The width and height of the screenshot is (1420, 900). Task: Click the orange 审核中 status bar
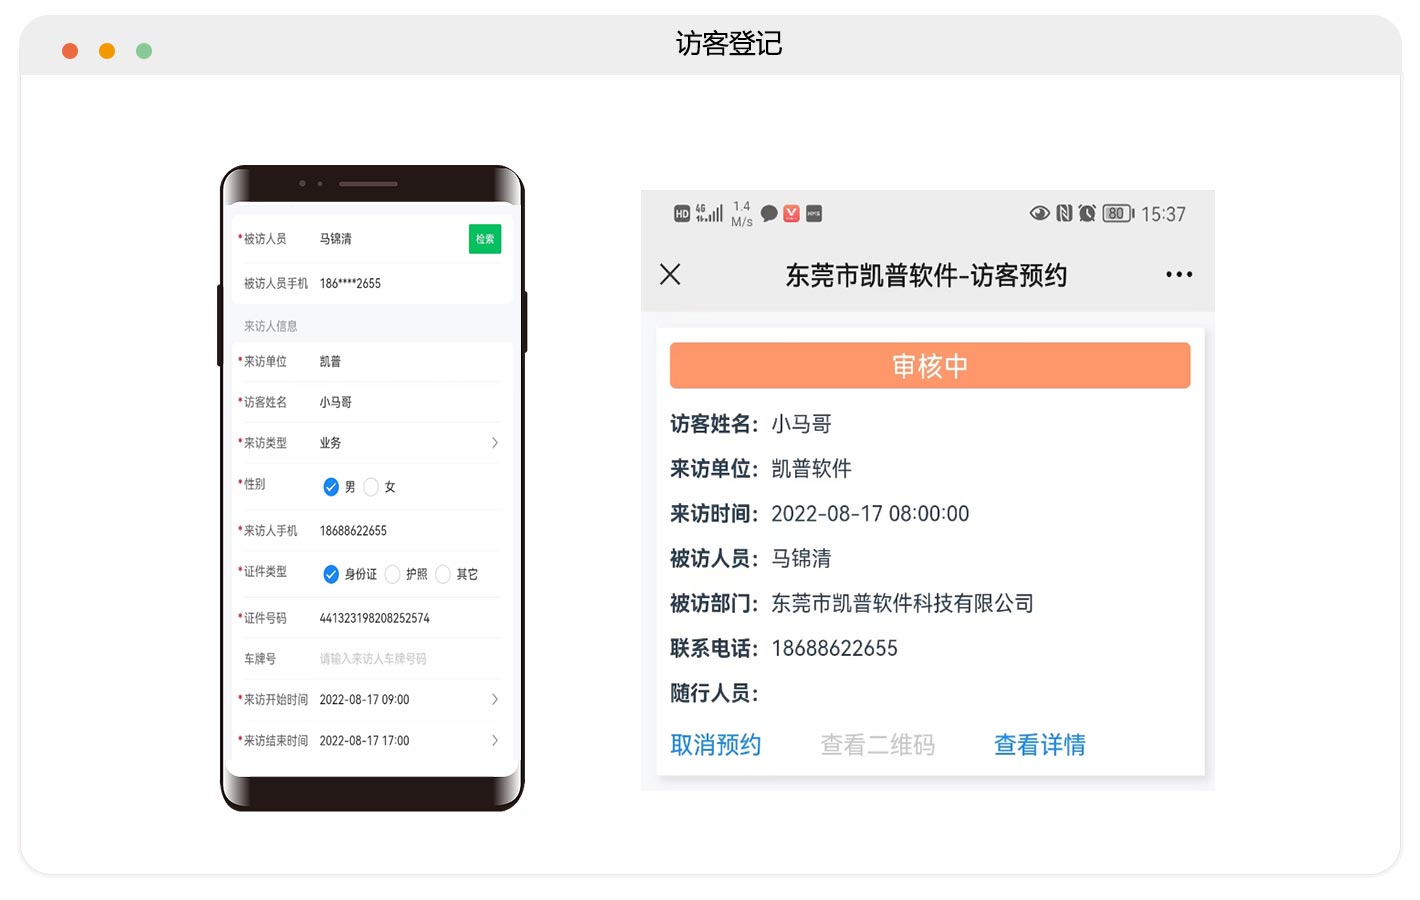click(929, 366)
